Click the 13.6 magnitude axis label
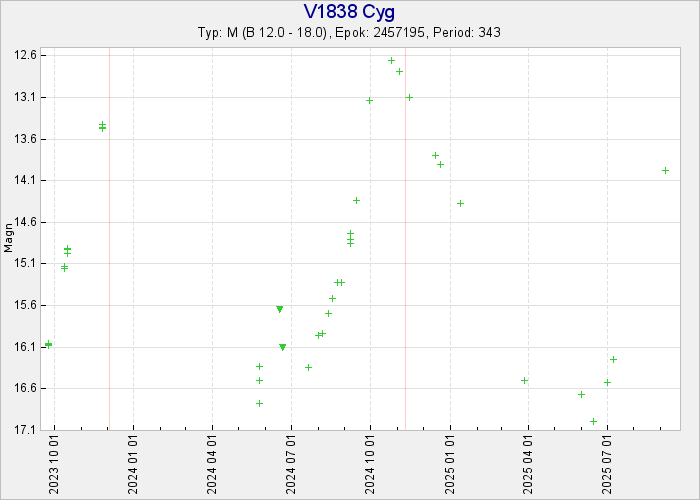The image size is (700, 500). coord(25,139)
